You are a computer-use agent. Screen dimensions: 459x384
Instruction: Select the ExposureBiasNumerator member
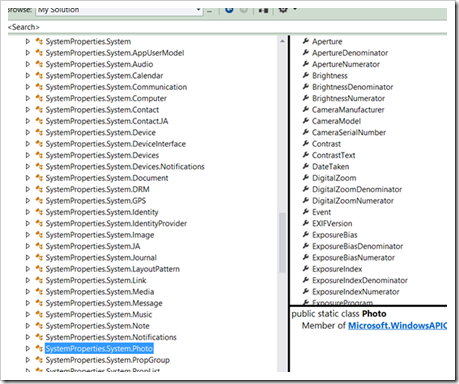pyautogui.click(x=354, y=257)
